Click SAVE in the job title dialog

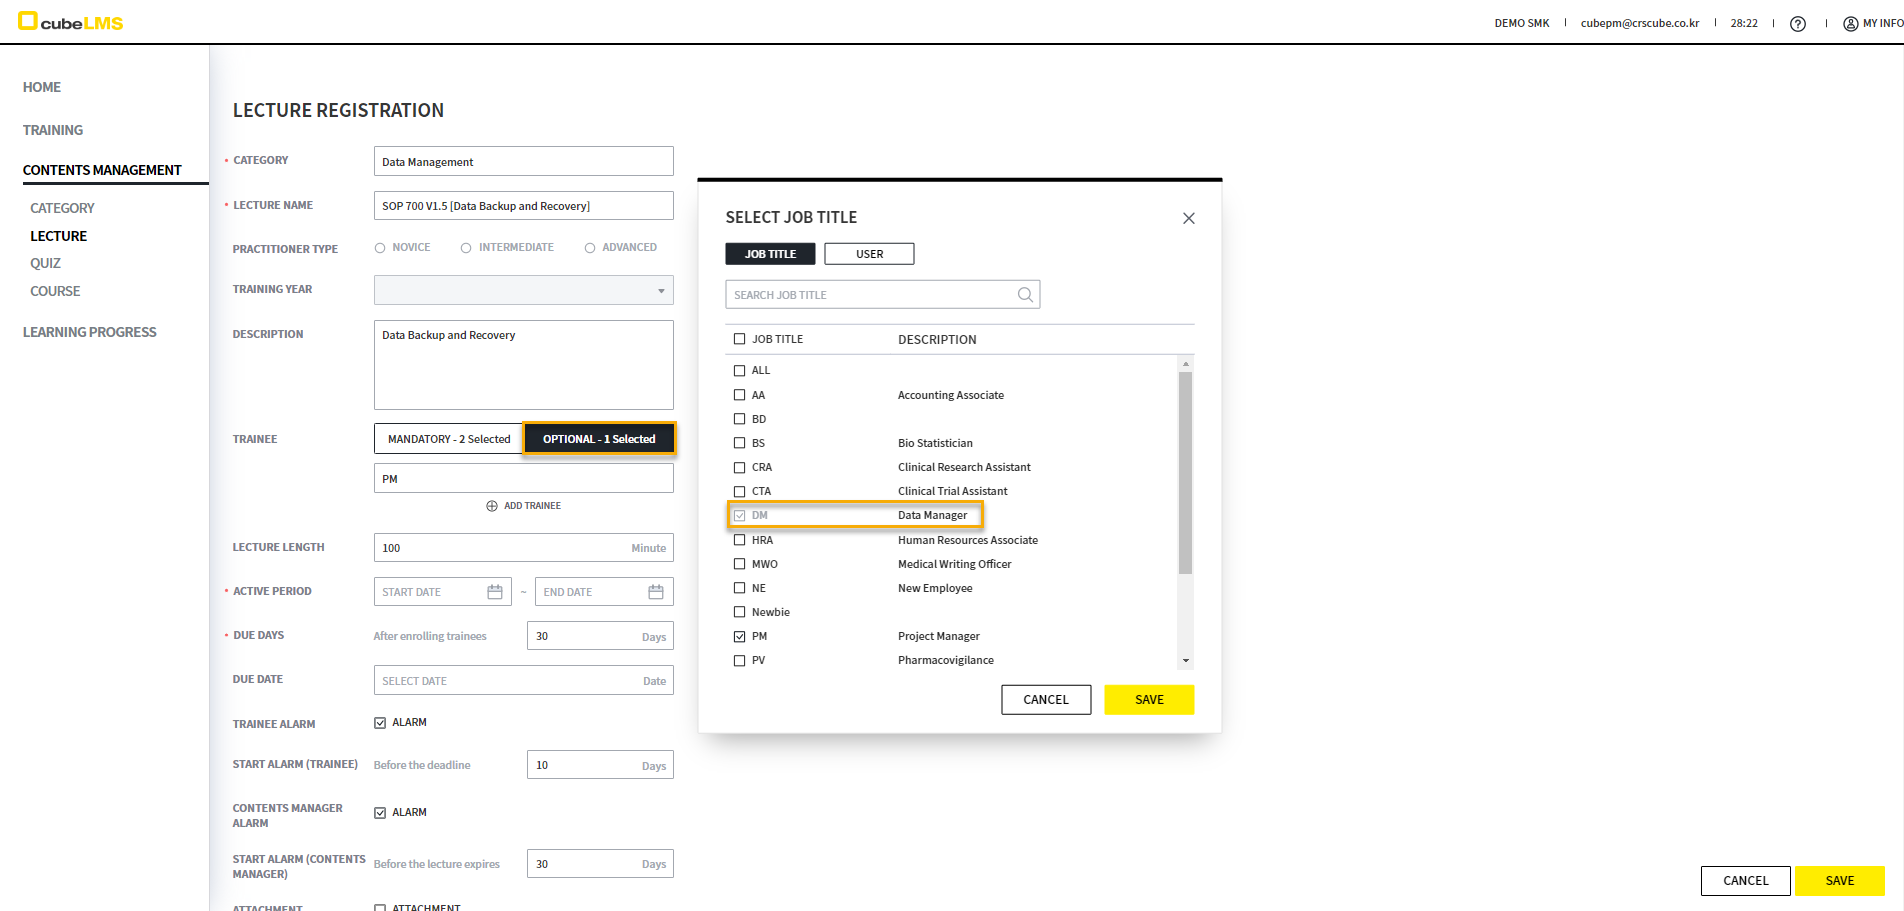tap(1148, 700)
